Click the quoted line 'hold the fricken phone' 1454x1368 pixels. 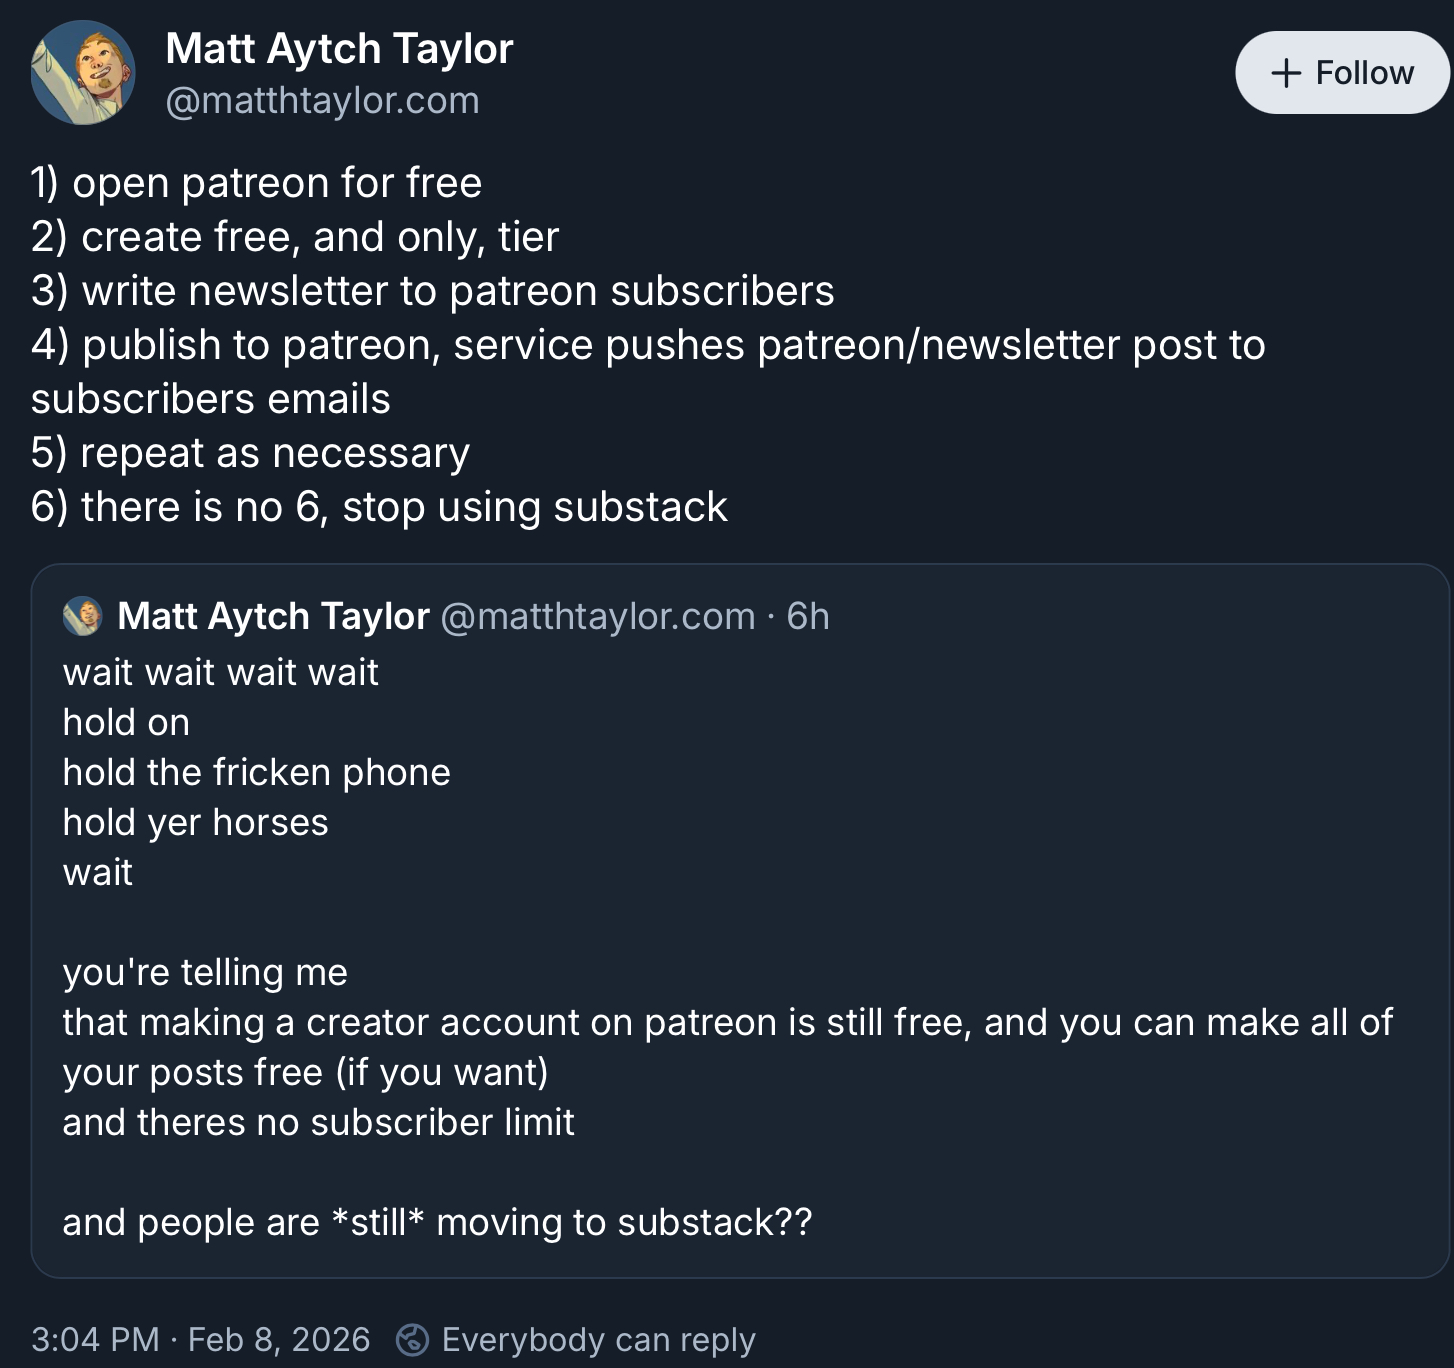[256, 772]
